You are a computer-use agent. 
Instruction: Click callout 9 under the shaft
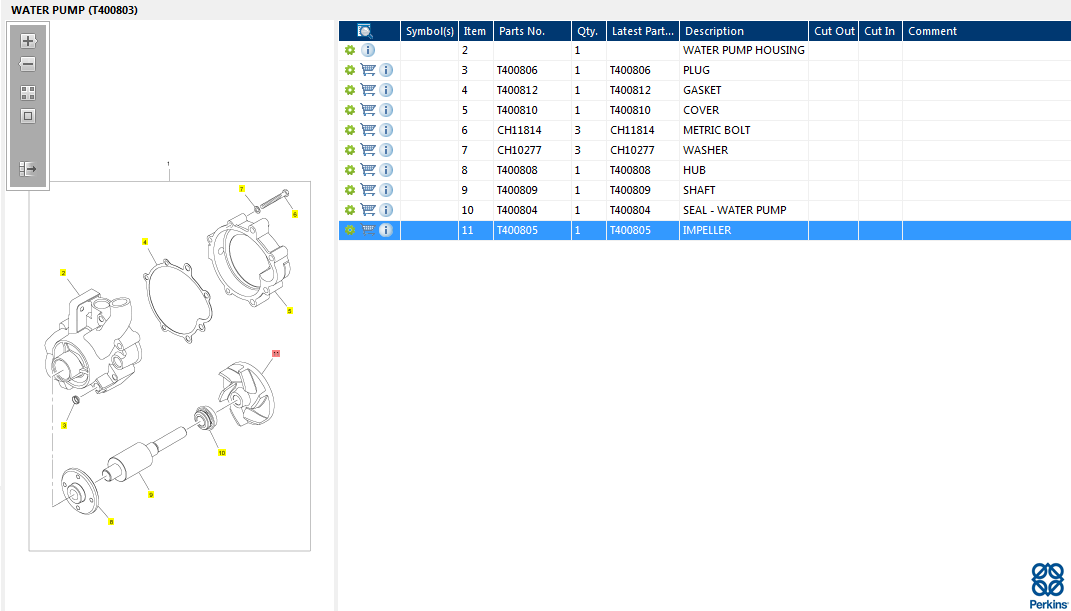(151, 494)
